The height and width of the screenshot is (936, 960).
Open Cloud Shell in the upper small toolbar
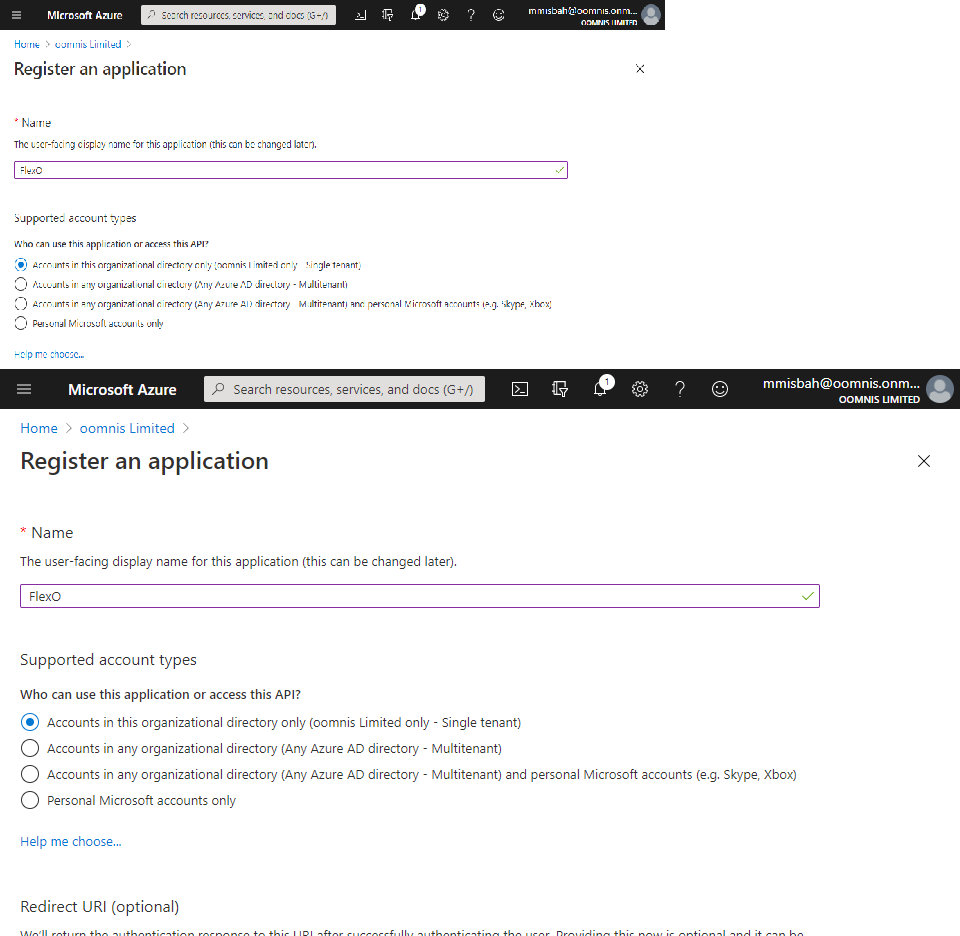pyautogui.click(x=361, y=15)
